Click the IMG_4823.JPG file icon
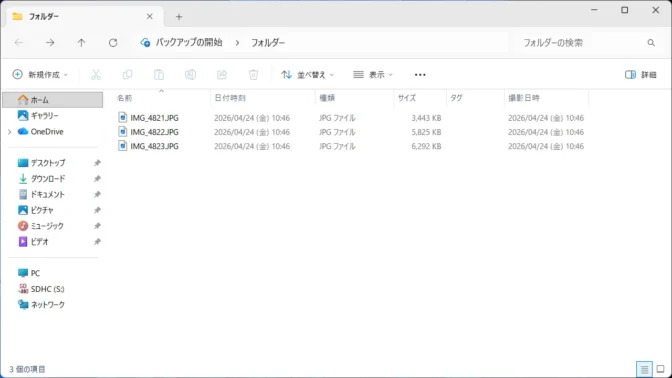Screen dimensions: 672x378 (x=123, y=146)
